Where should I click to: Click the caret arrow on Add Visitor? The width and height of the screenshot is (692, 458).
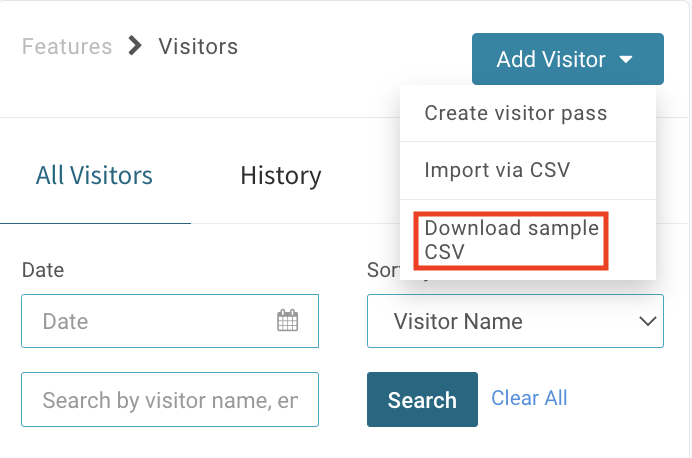coord(626,59)
